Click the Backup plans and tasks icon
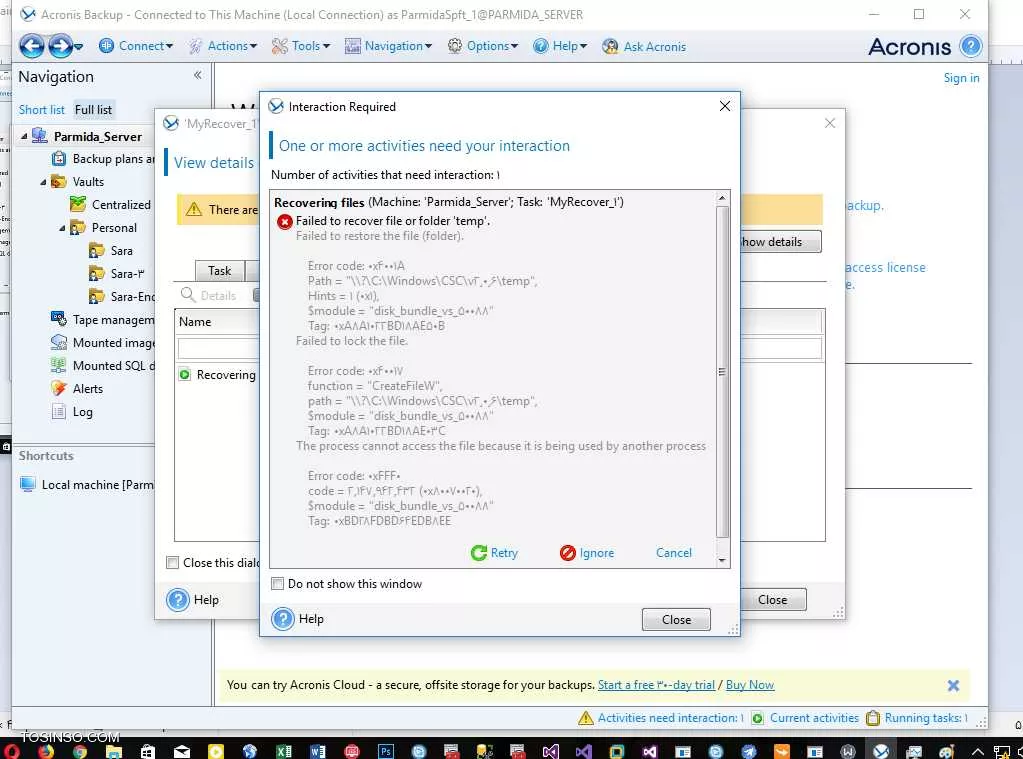The image size is (1023, 759). 59,159
